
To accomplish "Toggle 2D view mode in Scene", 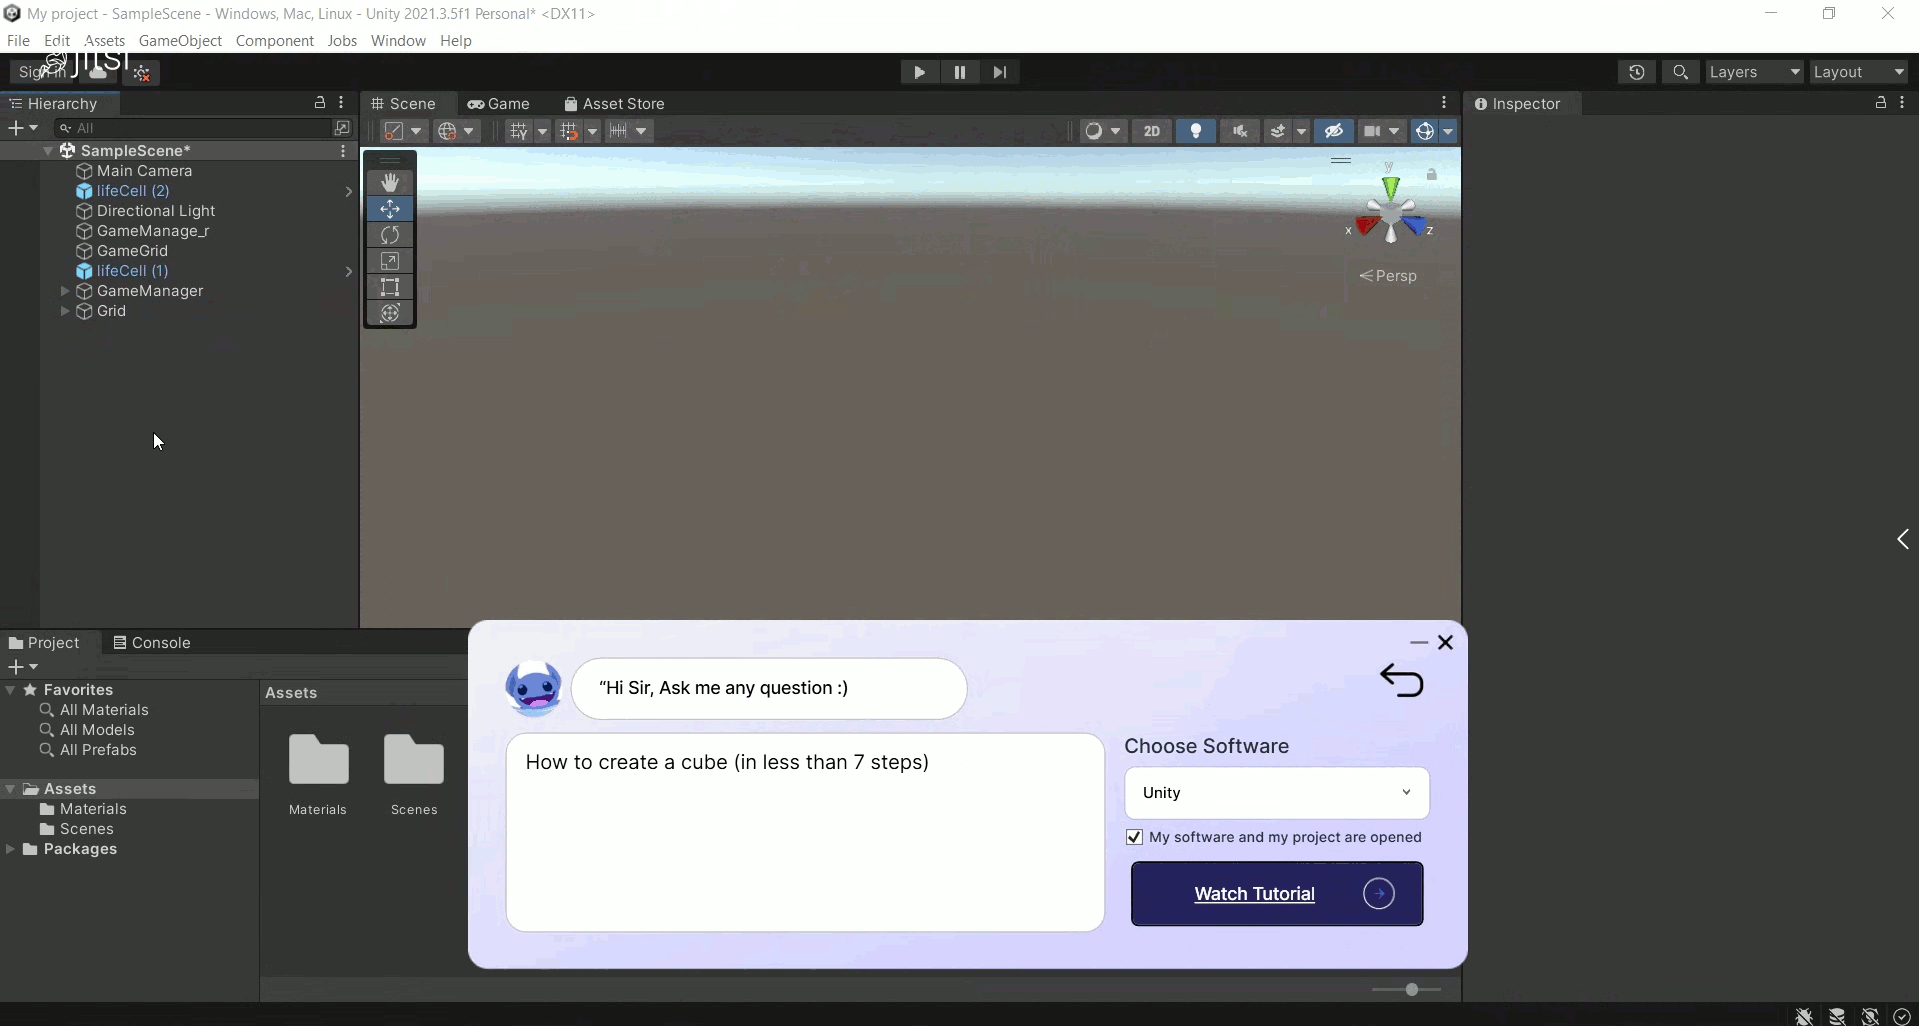I will pyautogui.click(x=1151, y=131).
